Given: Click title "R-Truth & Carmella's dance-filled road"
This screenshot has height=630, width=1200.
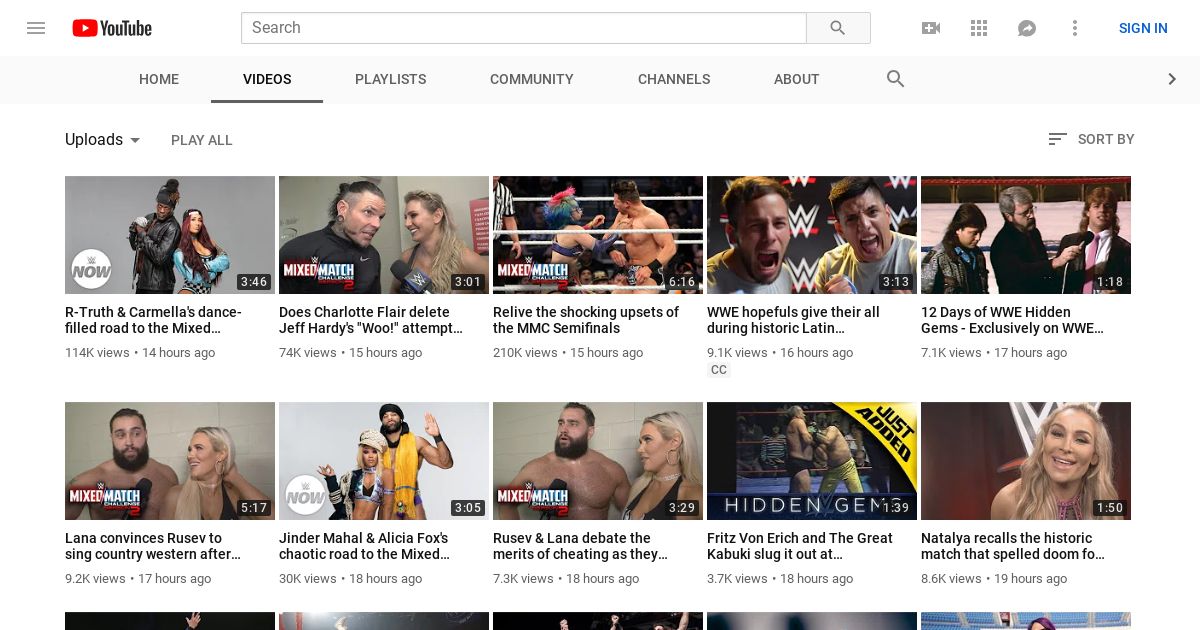Looking at the screenshot, I should coord(153,320).
